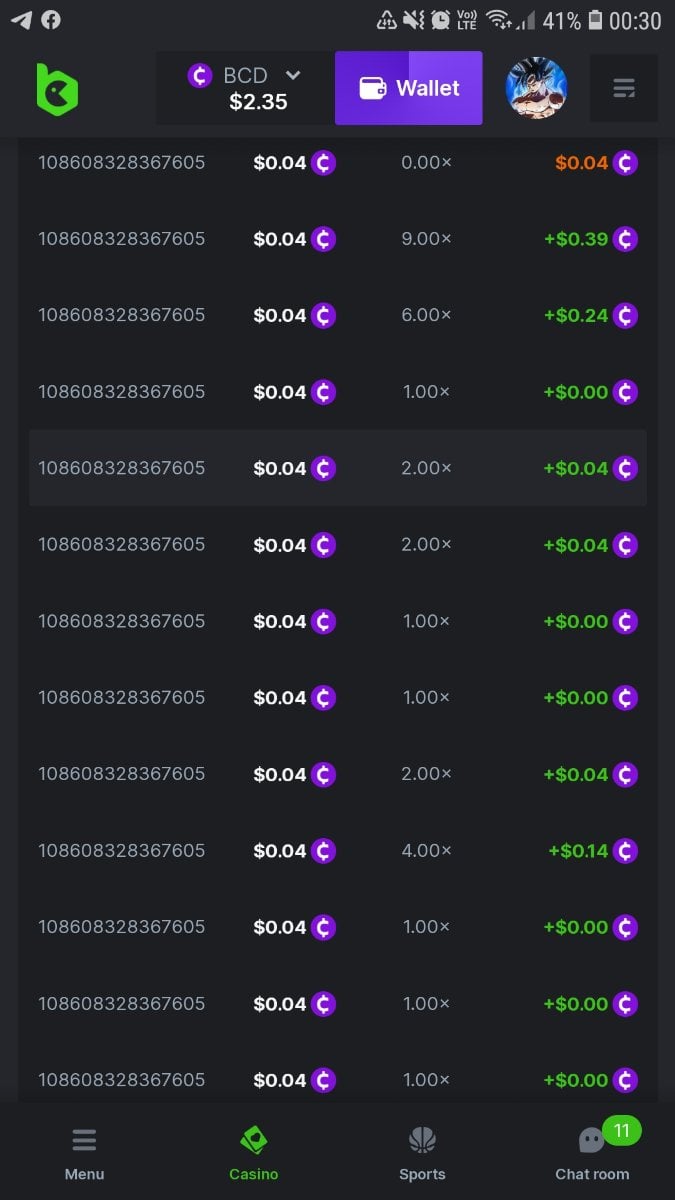The image size is (675, 1200).
Task: Click the BCD coin icon beside +$0.39
Action: (x=625, y=239)
